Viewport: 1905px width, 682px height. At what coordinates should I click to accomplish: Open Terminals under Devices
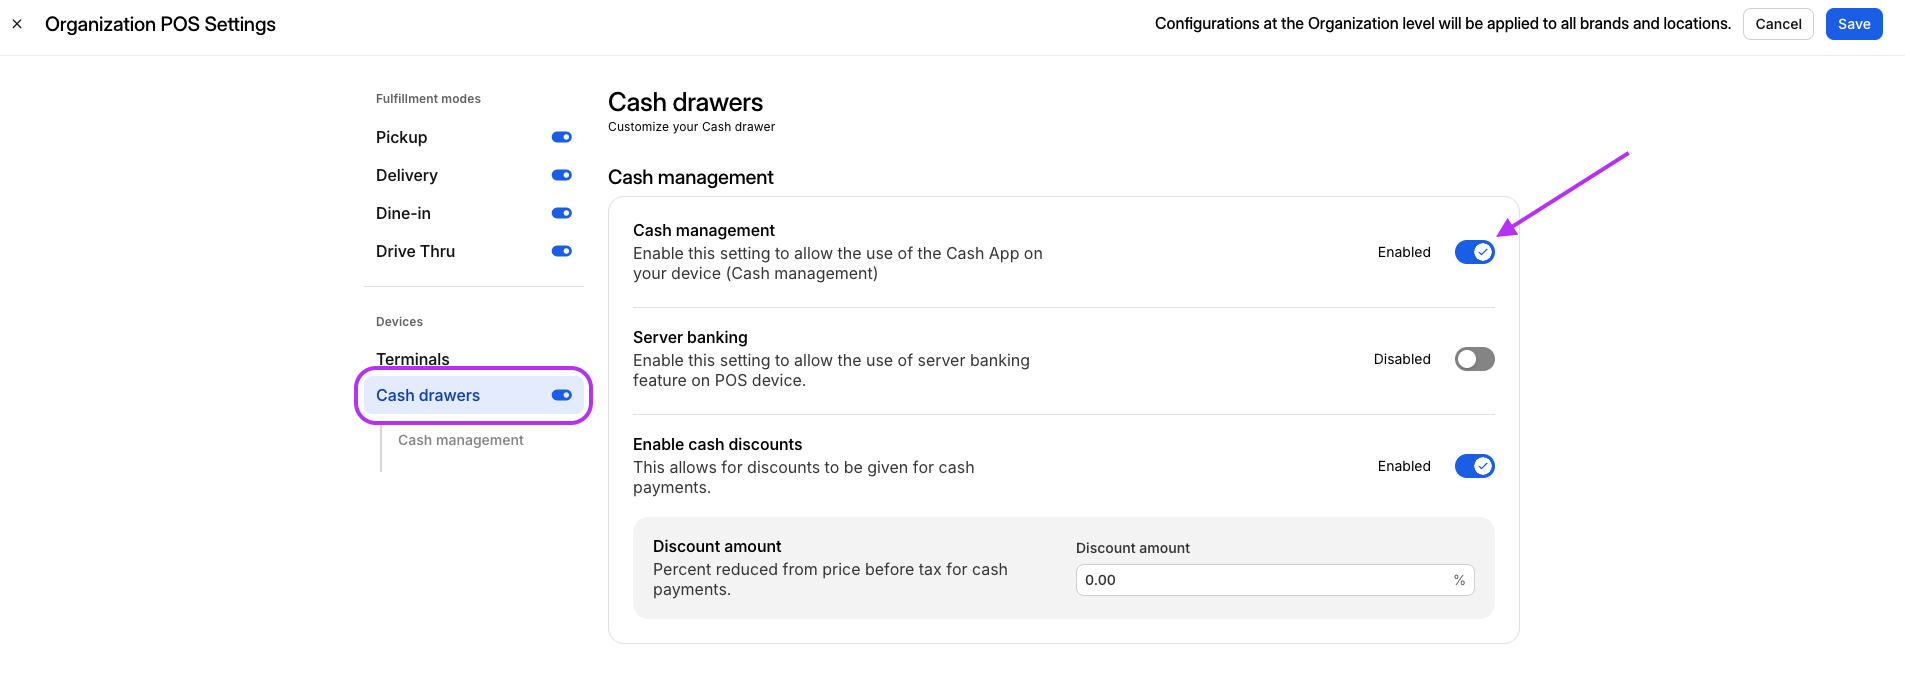click(412, 359)
